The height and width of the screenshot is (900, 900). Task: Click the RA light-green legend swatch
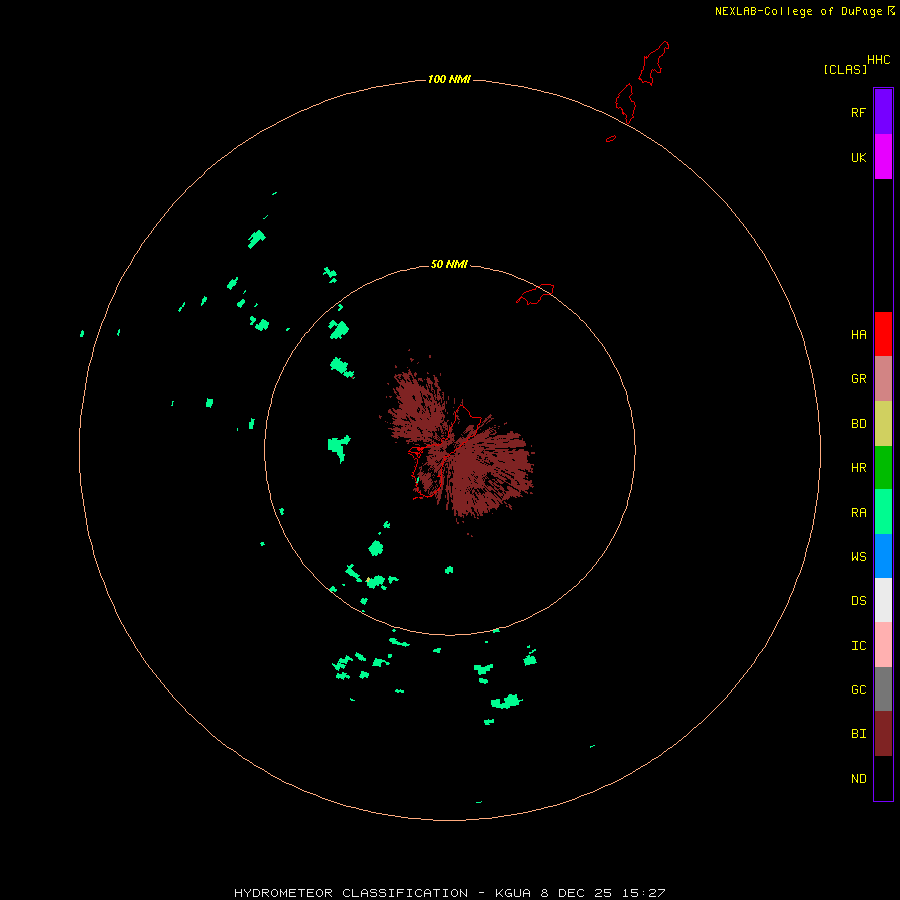(x=883, y=512)
